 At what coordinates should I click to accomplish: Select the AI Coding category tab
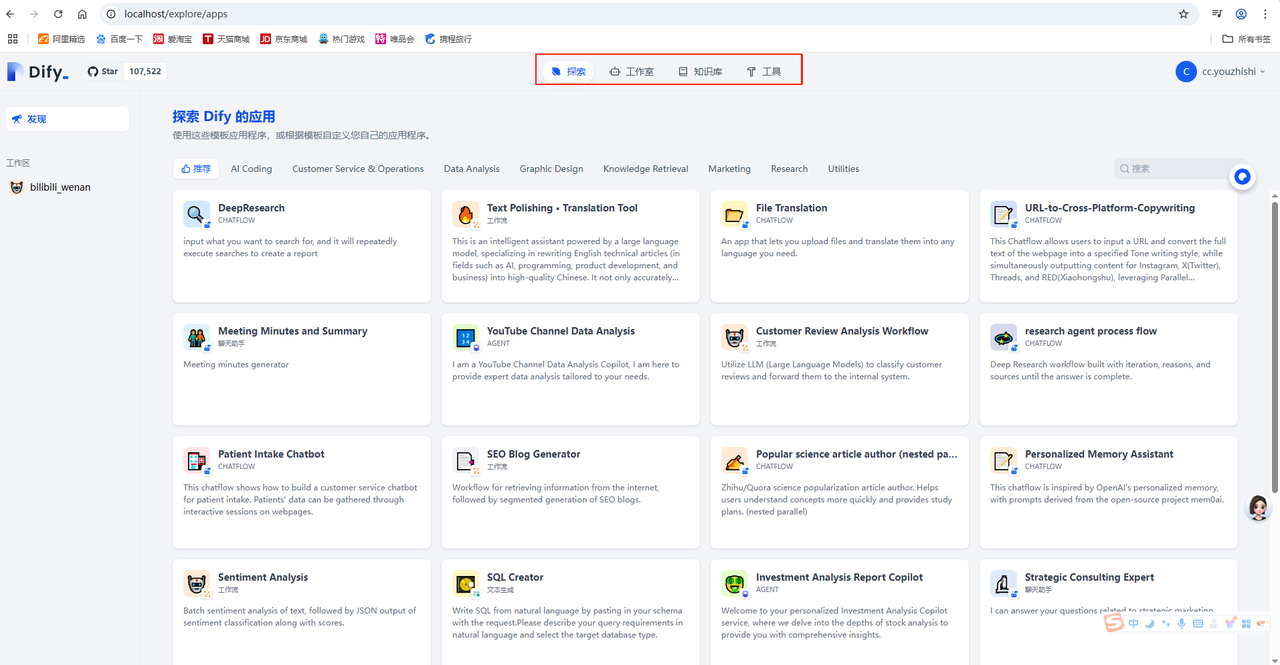tap(251, 169)
